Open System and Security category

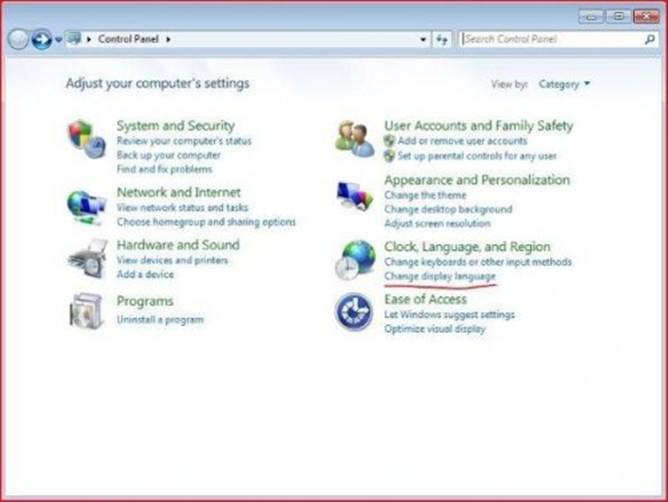[176, 126]
